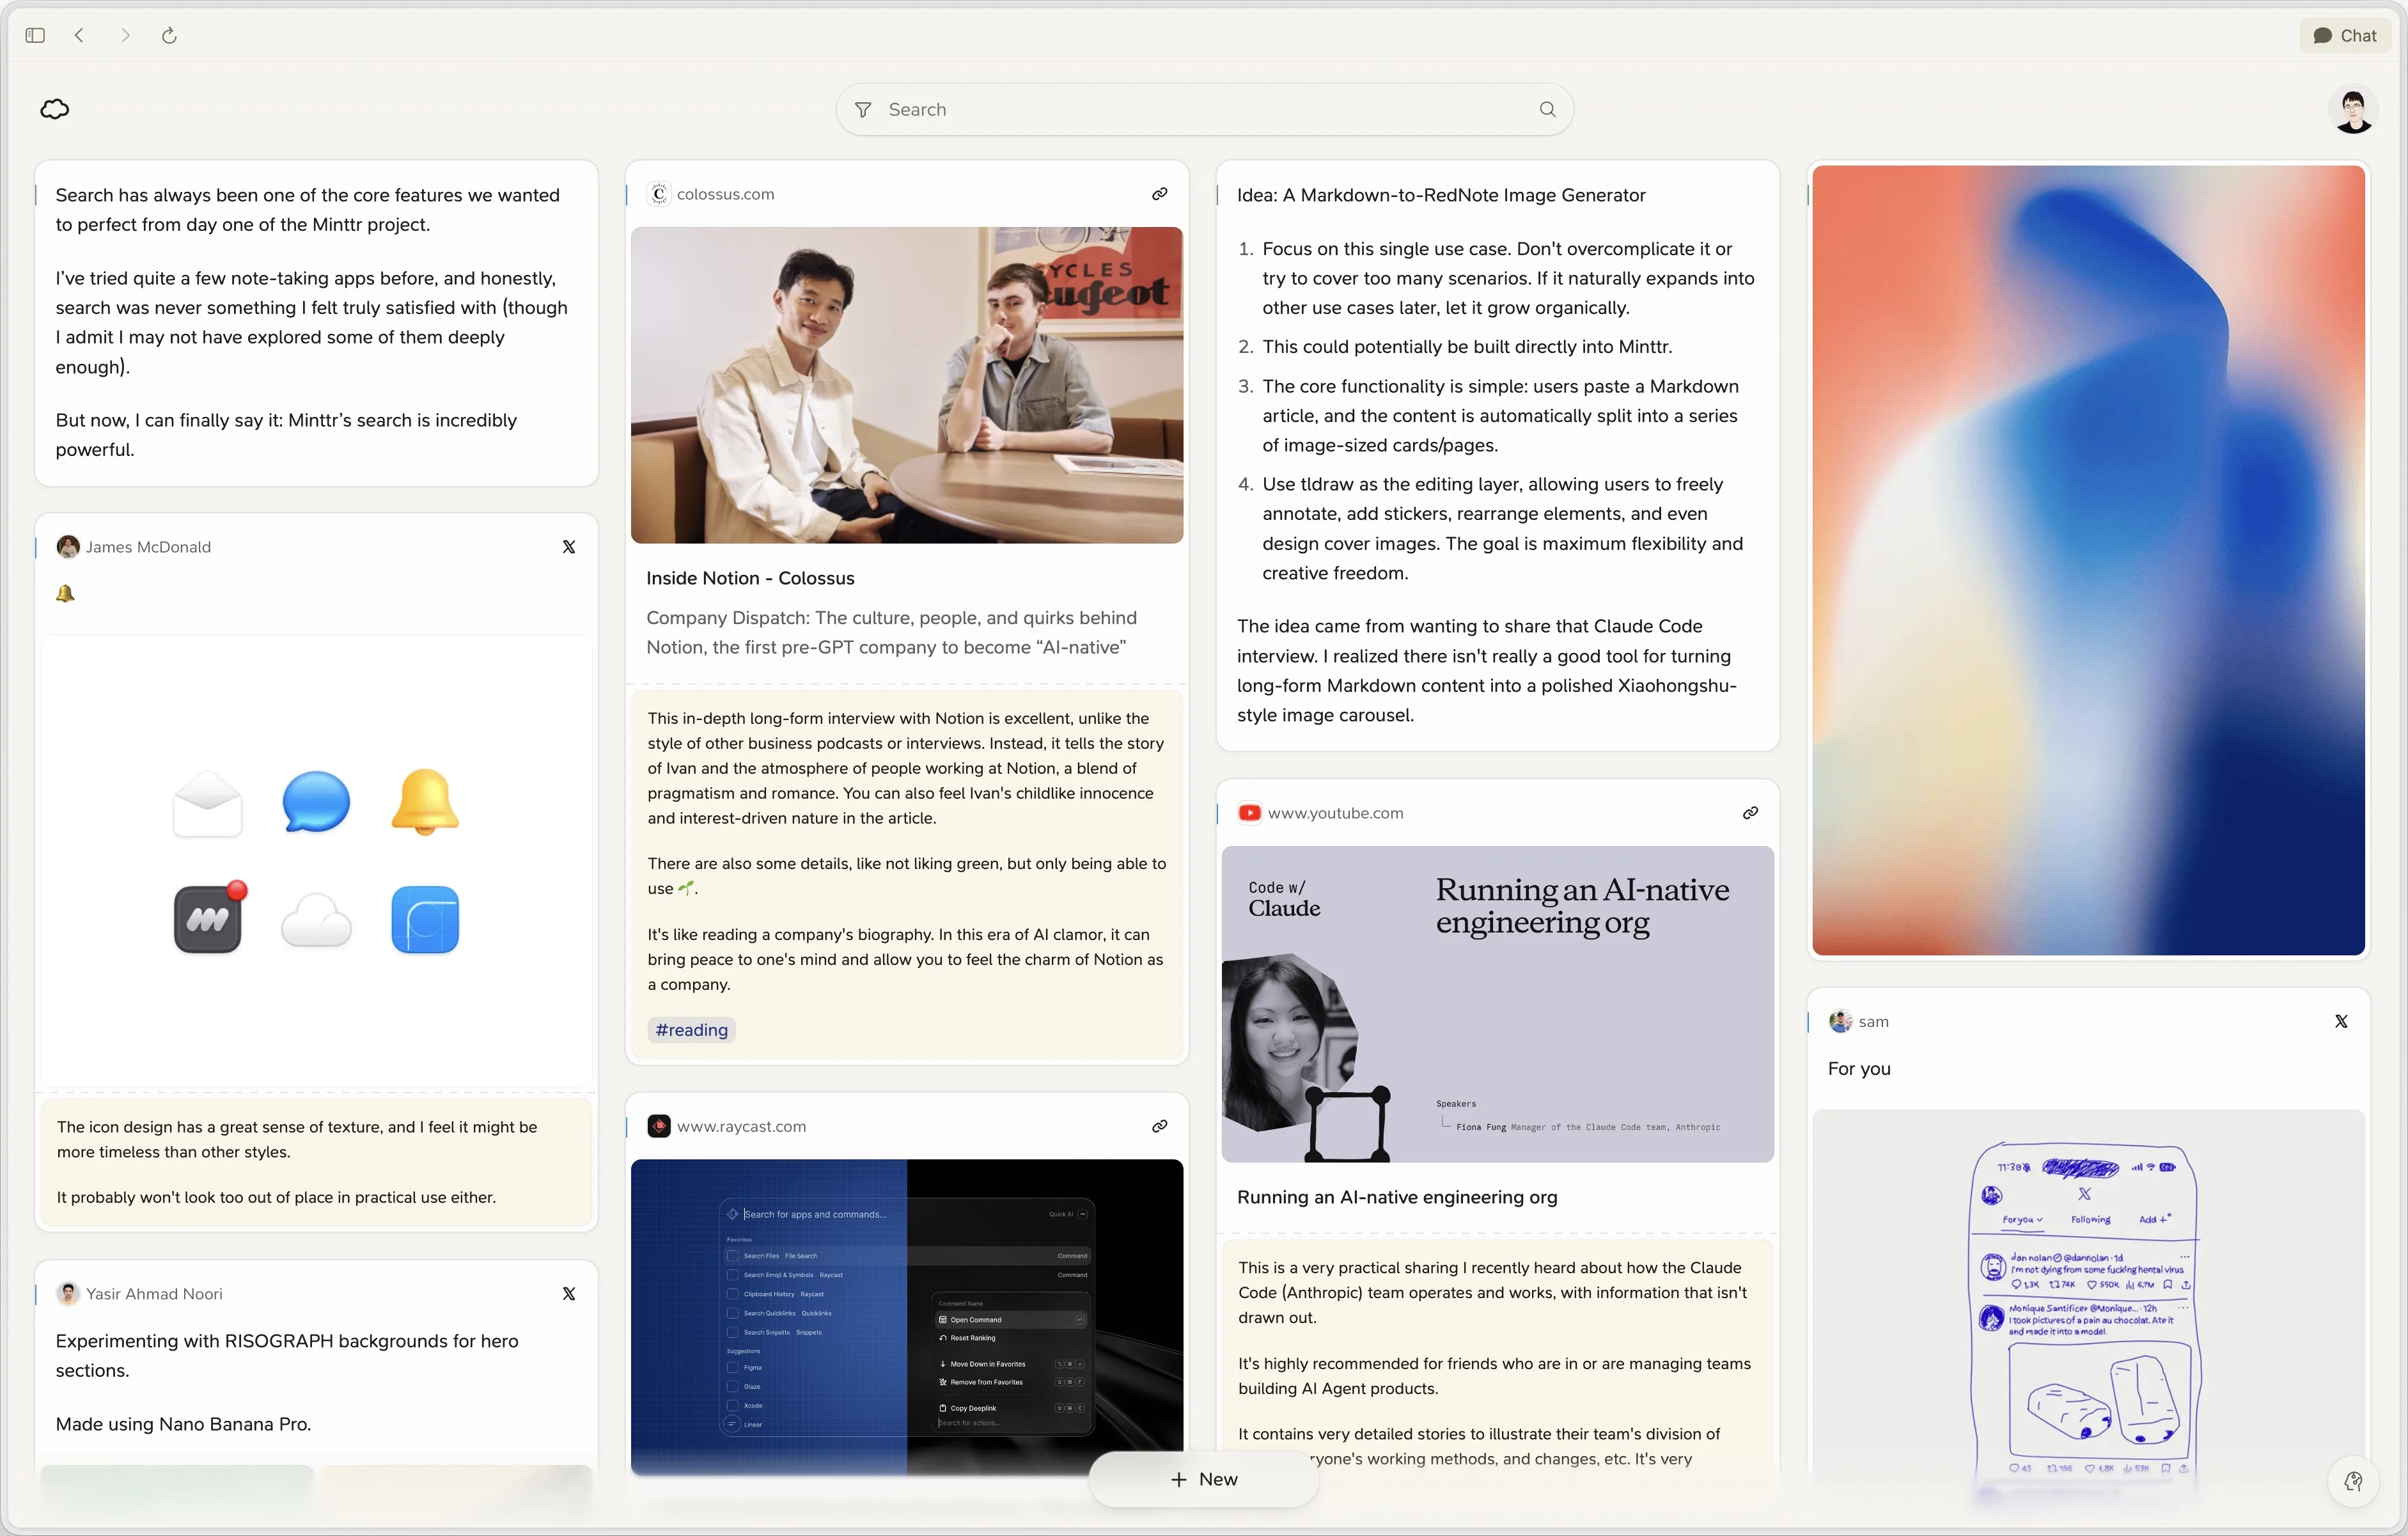Viewport: 2408px width, 1536px height.
Task: Open the www.raycast.com link icon
Action: click(1159, 1127)
